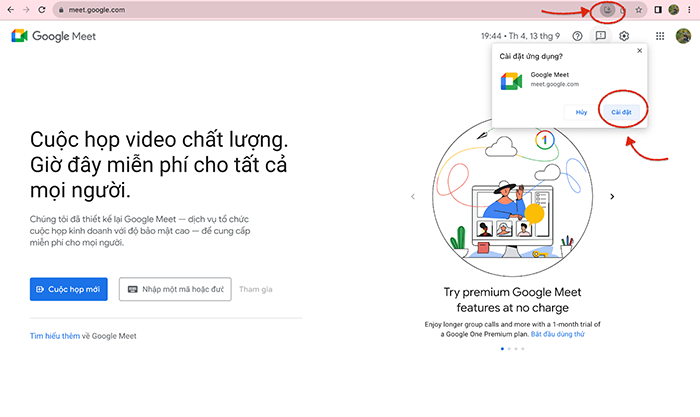The height and width of the screenshot is (417, 700).
Task: Start a Cuộc họp mới new meeting
Action: (x=69, y=289)
